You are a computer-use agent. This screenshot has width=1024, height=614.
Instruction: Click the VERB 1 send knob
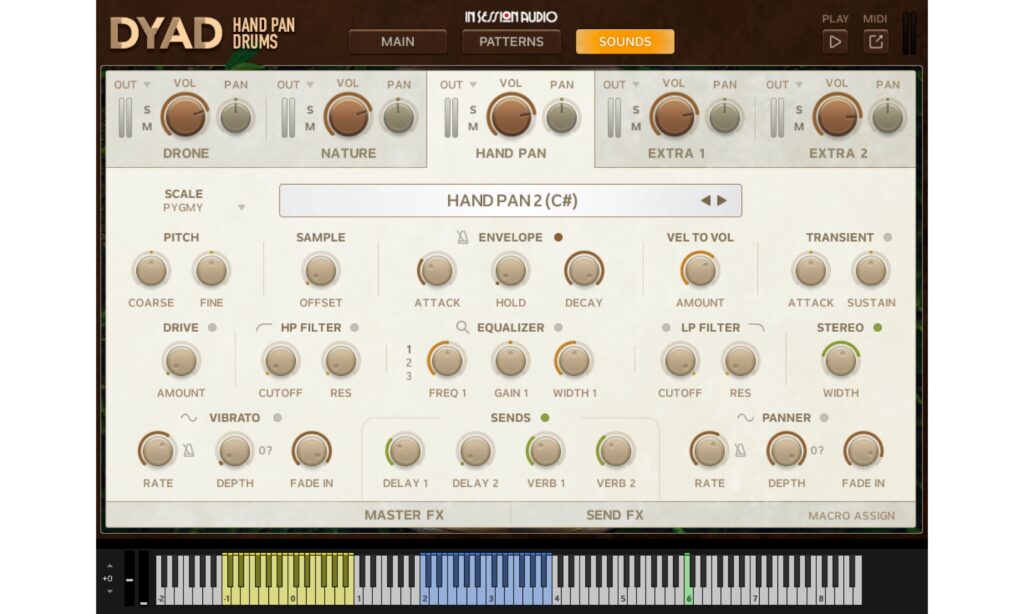[545, 451]
